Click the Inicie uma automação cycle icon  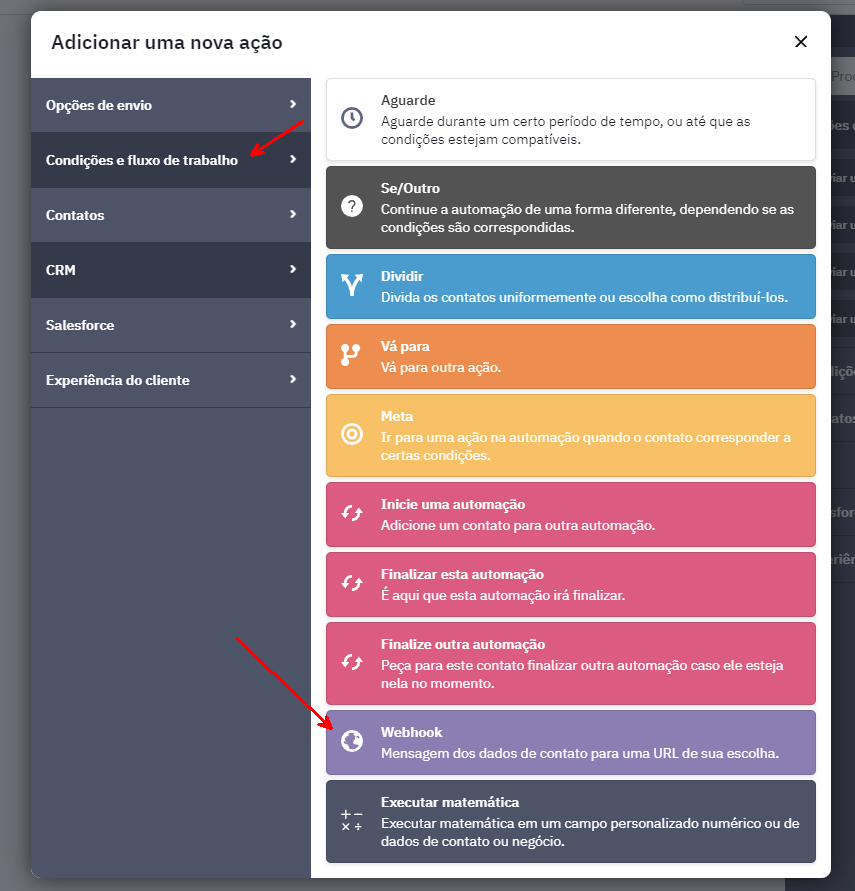[351, 514]
